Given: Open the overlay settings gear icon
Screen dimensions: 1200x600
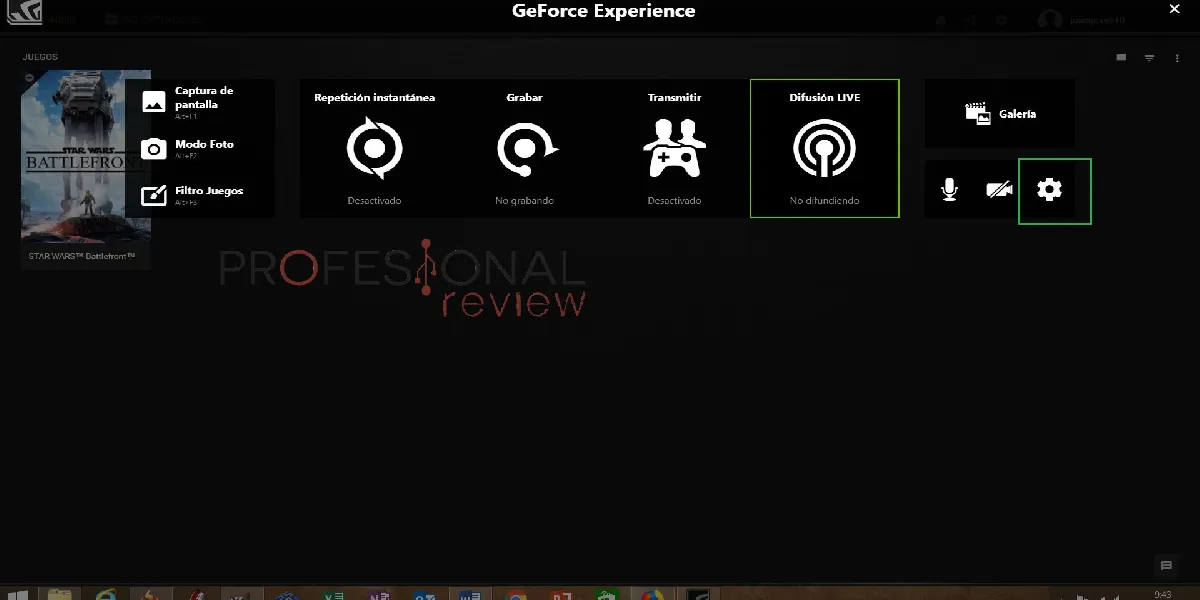Looking at the screenshot, I should pos(1050,190).
